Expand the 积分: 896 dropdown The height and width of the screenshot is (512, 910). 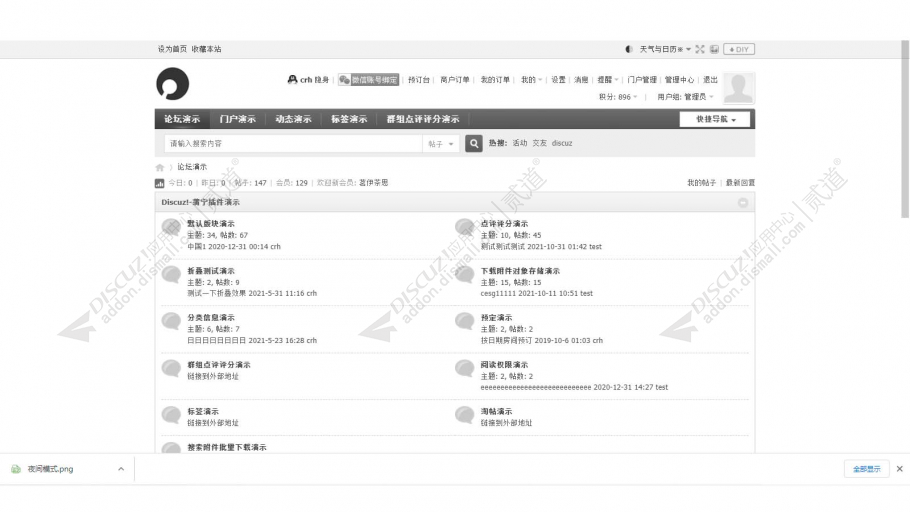pos(618,97)
